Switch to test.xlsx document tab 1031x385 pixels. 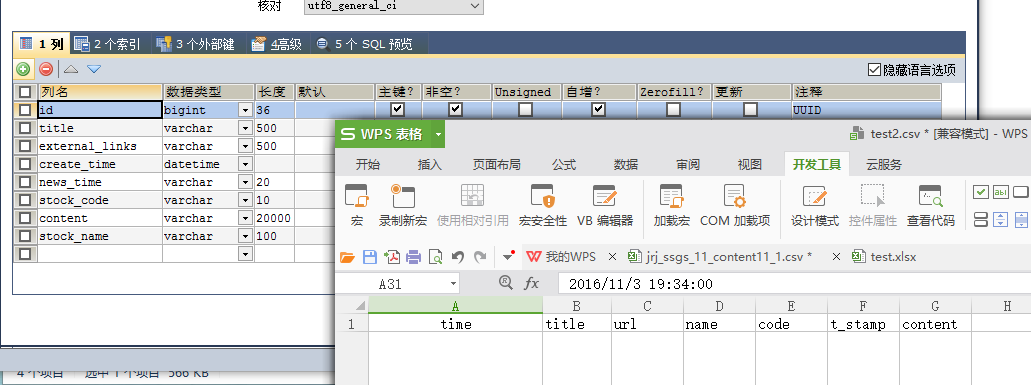point(884,256)
